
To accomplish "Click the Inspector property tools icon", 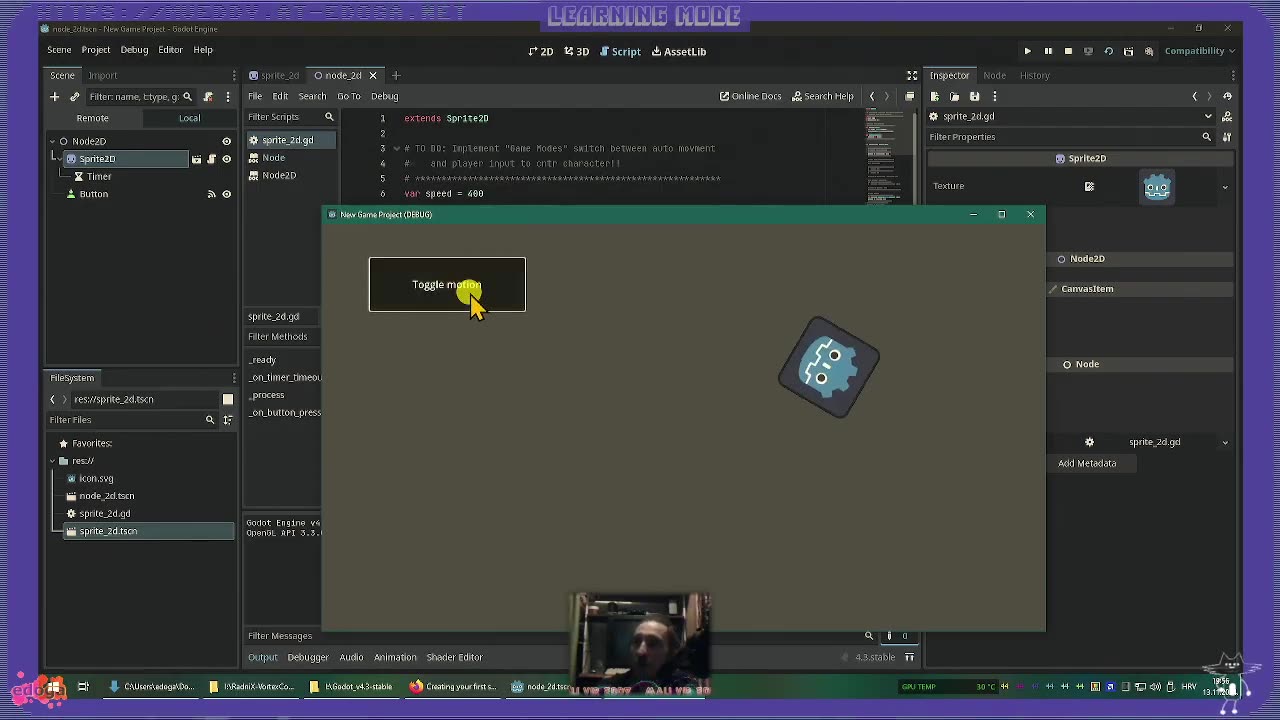I will [x=1227, y=137].
